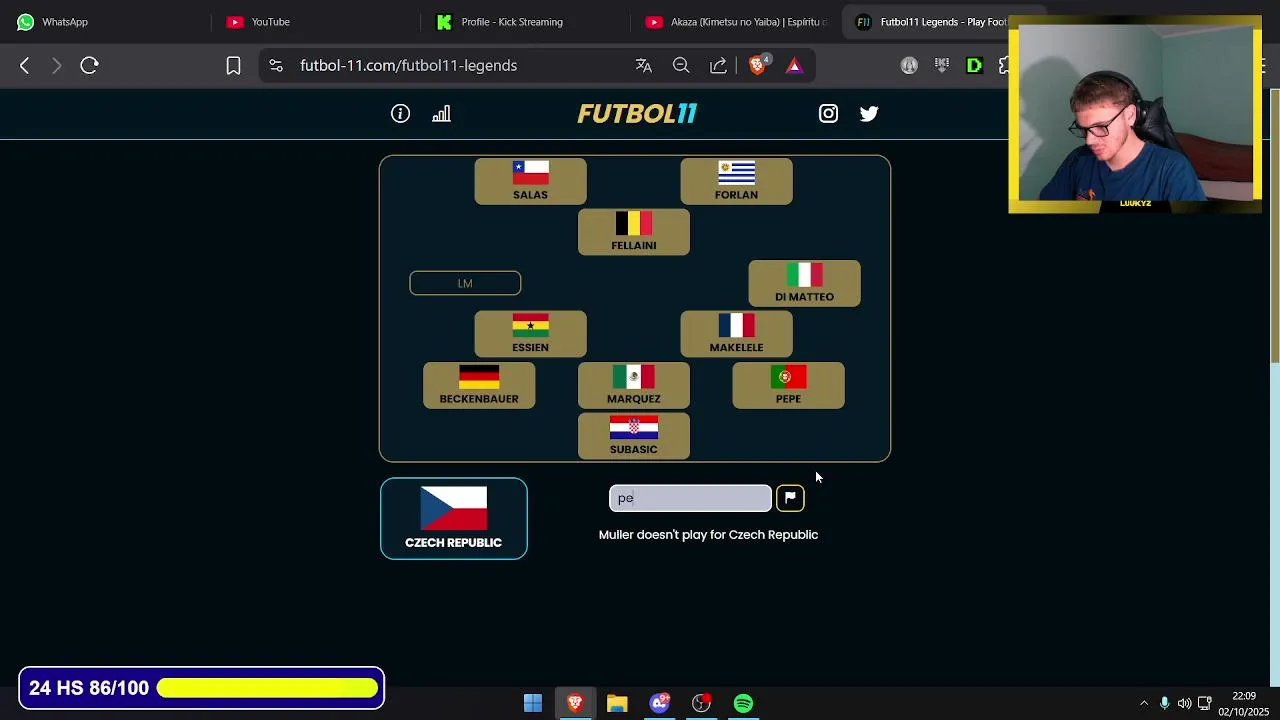Viewport: 1280px width, 720px height.
Task: Open network status tray icon
Action: pyautogui.click(x=1204, y=703)
